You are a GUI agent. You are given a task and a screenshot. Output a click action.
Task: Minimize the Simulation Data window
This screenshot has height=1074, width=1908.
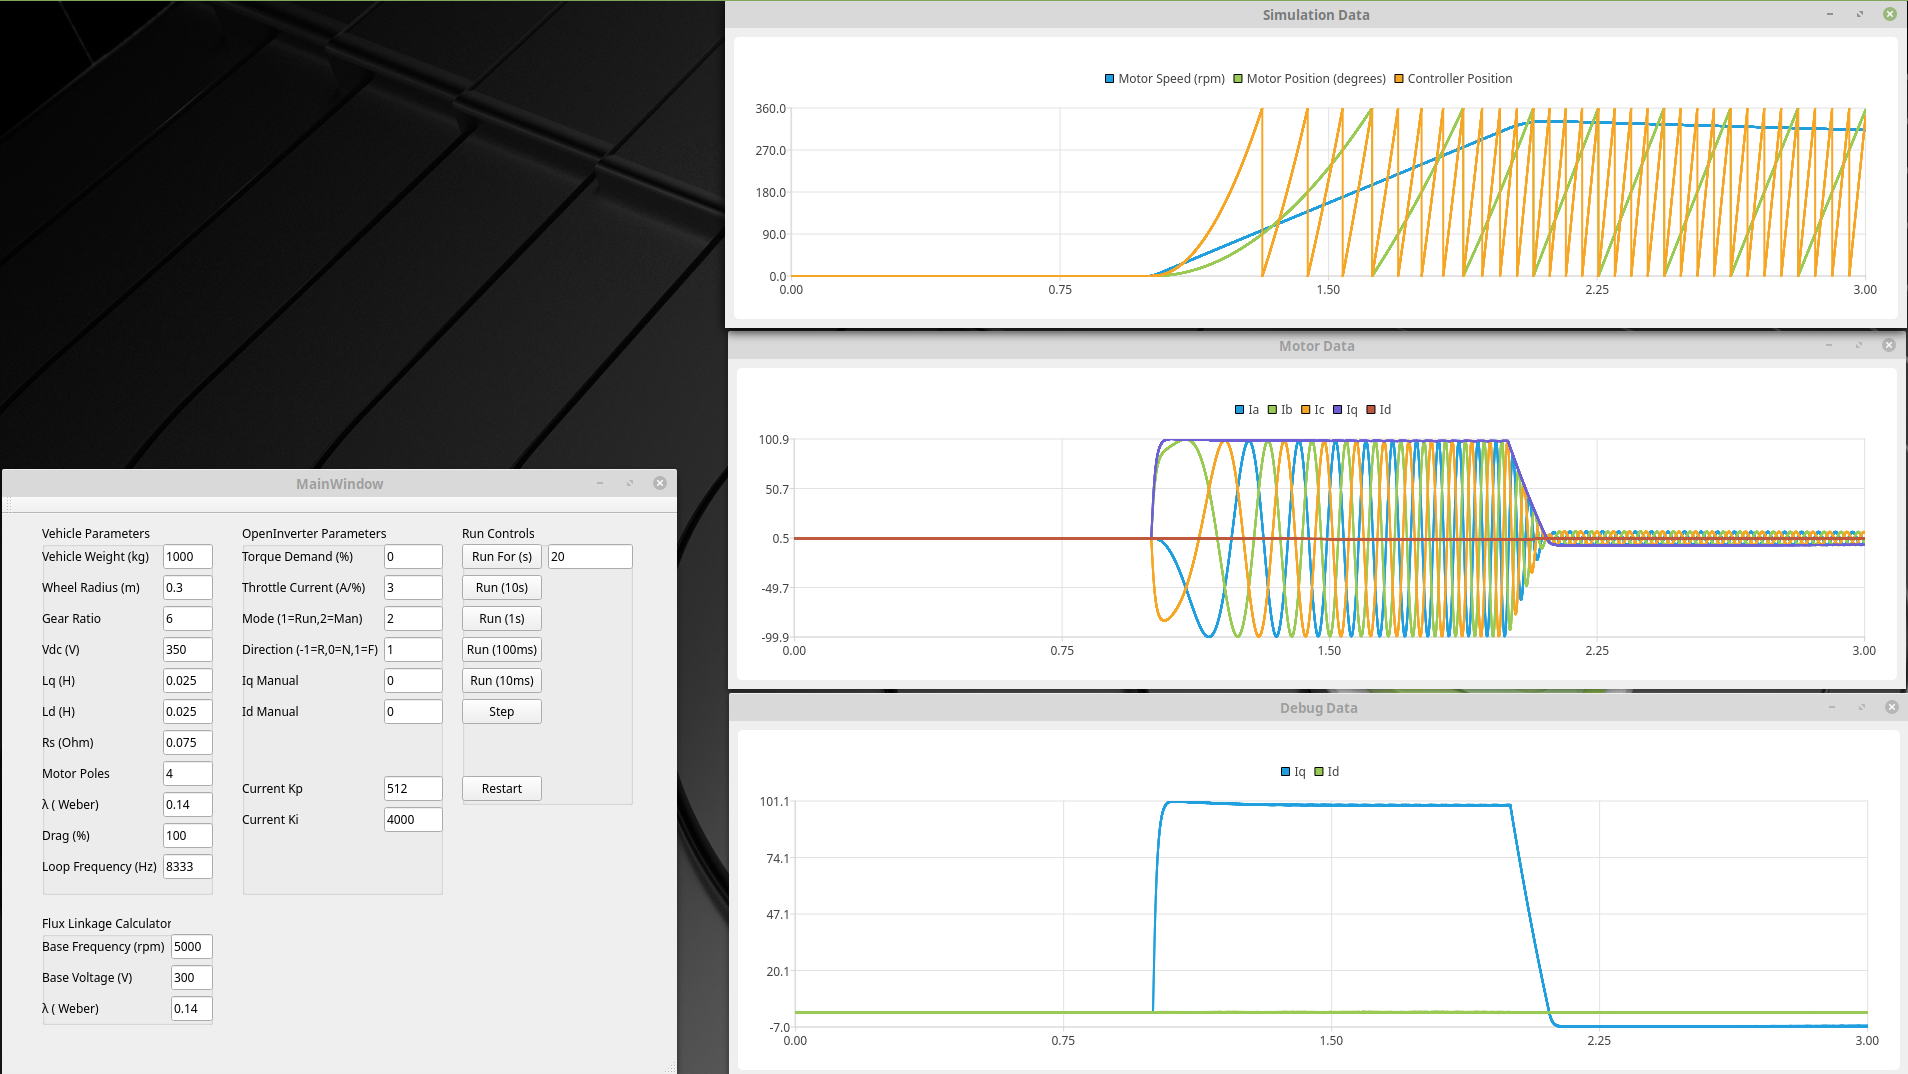click(x=1830, y=14)
